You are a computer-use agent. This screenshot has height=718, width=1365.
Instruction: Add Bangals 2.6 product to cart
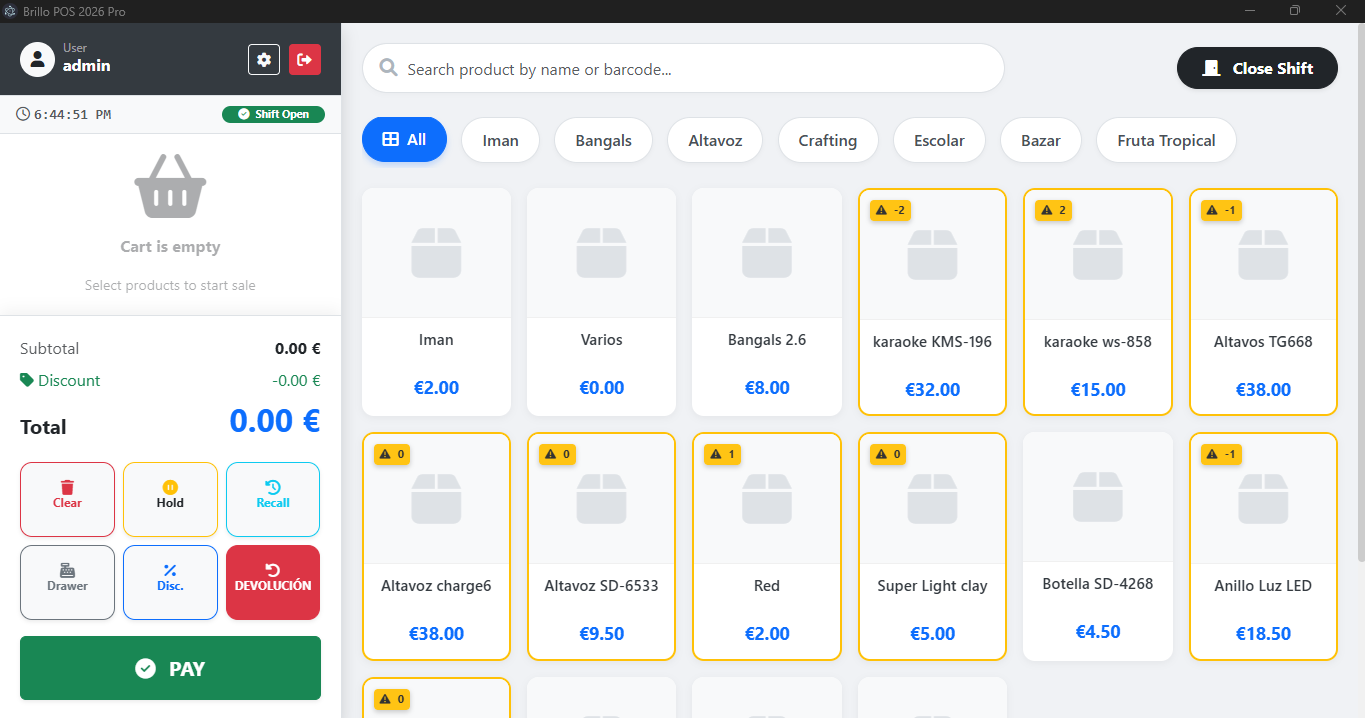(x=767, y=302)
